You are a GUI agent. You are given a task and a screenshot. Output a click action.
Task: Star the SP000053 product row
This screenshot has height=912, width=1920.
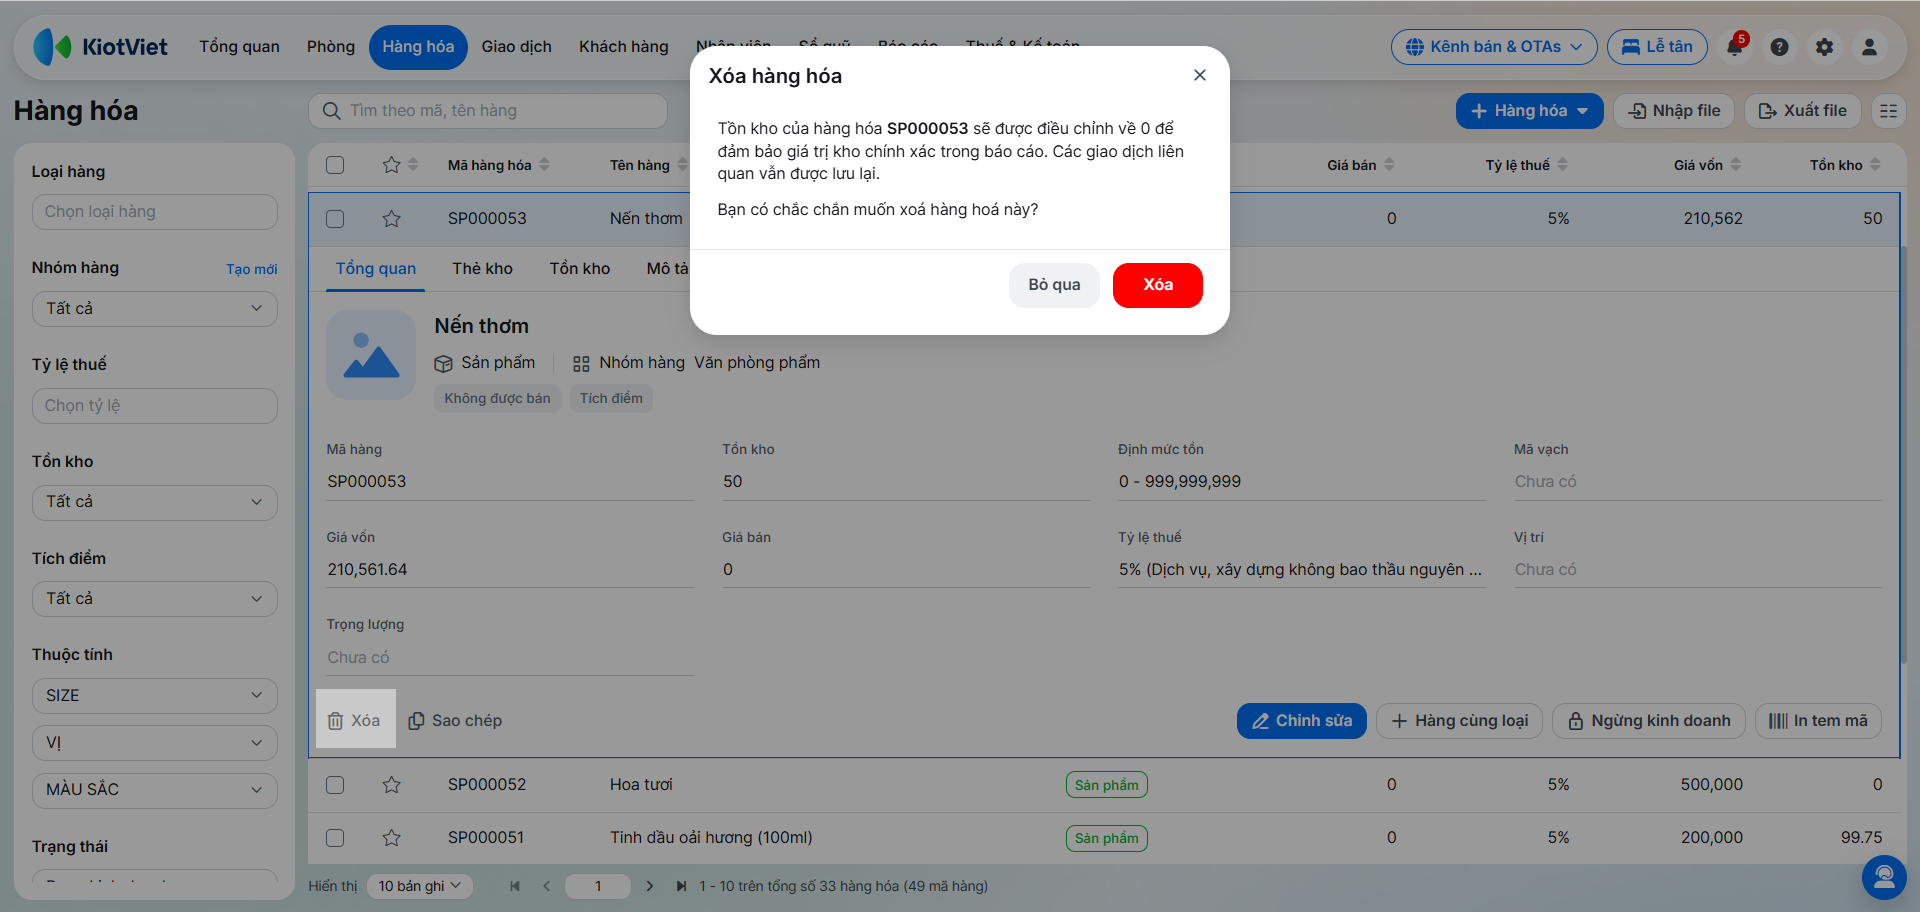[391, 218]
